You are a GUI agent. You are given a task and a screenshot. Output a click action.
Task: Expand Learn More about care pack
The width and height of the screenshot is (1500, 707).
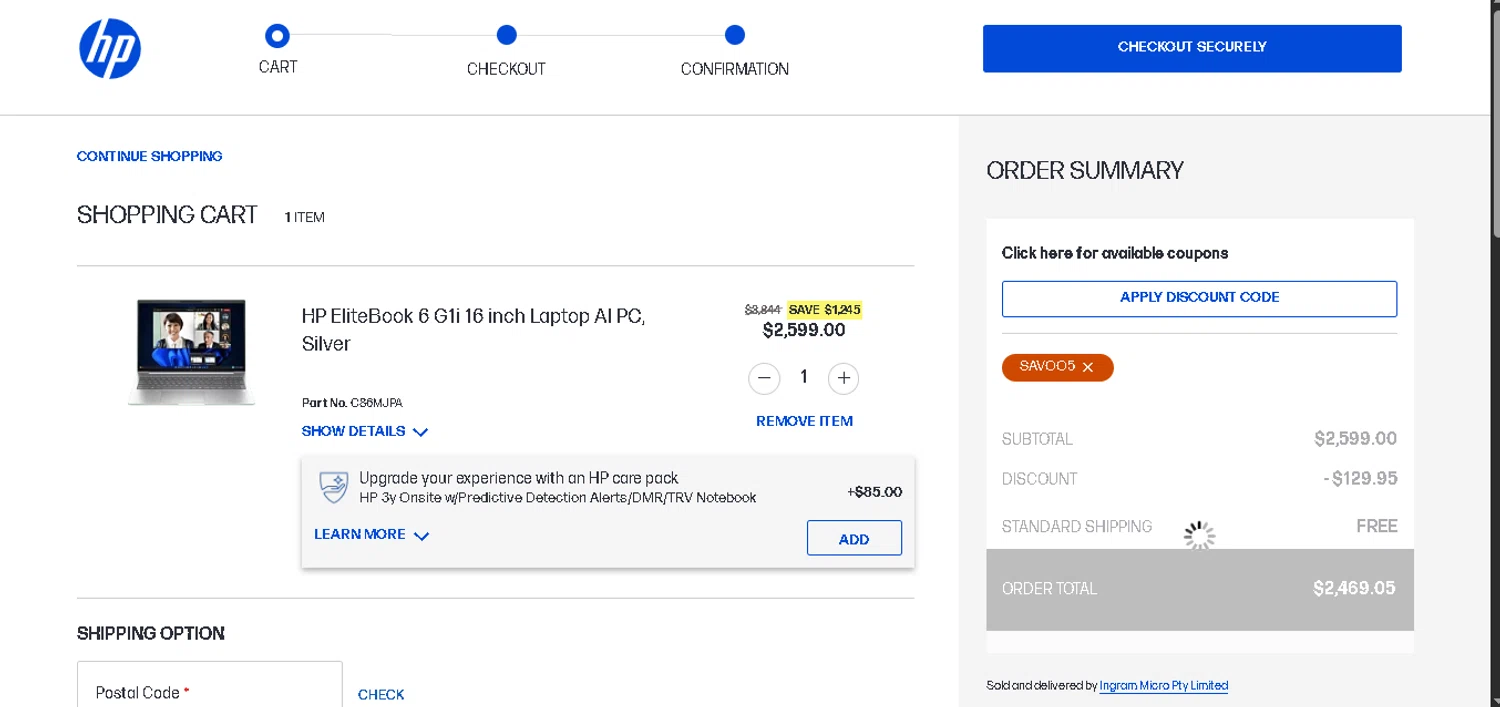point(360,535)
